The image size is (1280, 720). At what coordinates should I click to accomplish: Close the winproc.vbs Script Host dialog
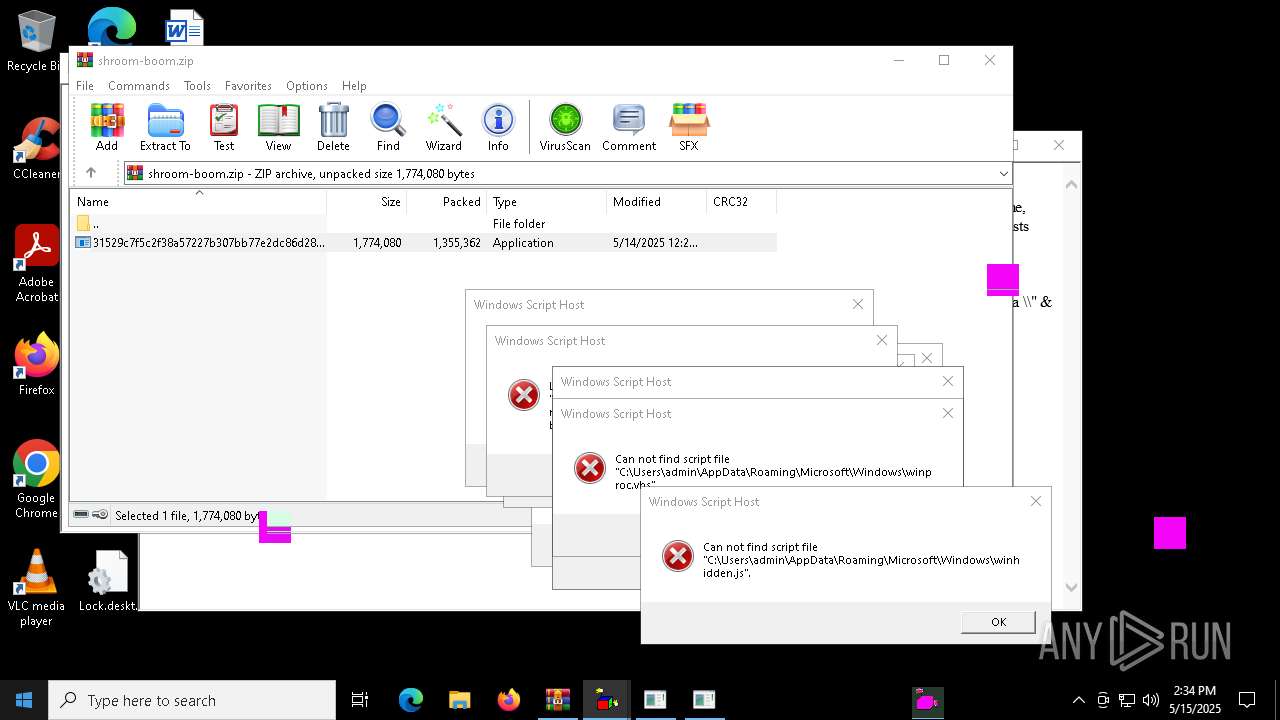[x=948, y=413]
